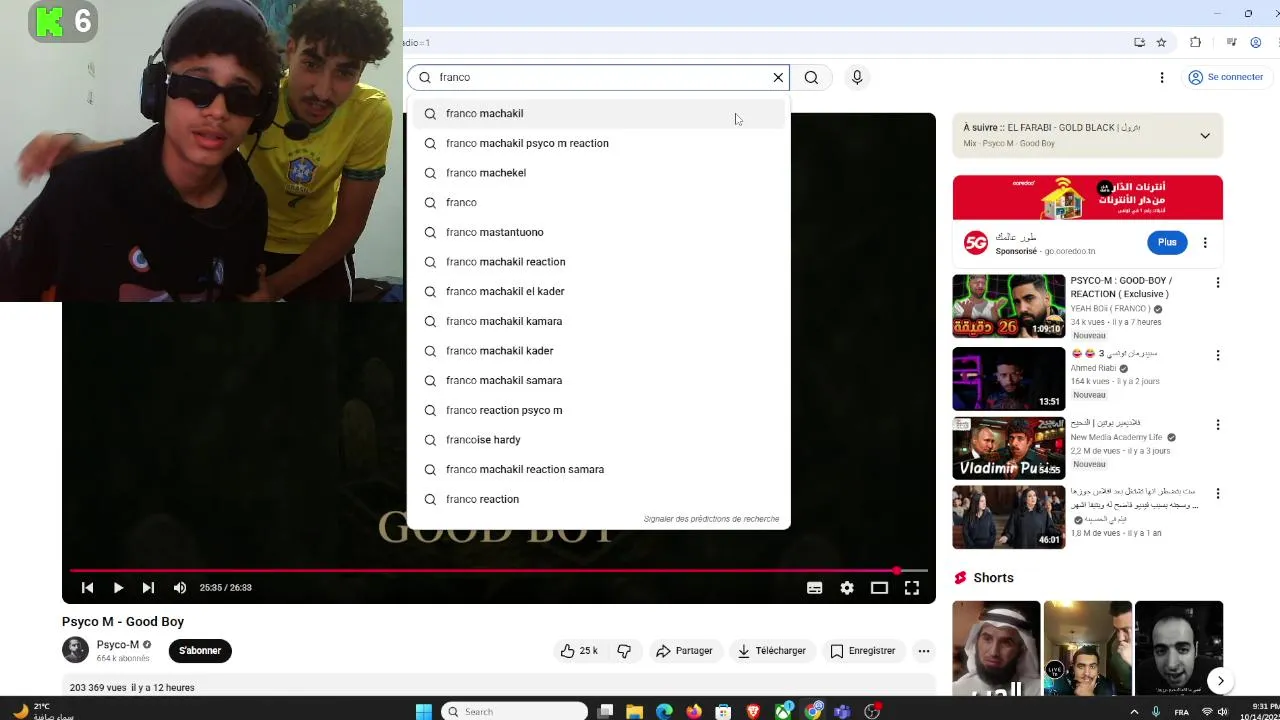This screenshot has height=720, width=1280.
Task: Open the browser profile icon
Action: 1256,42
